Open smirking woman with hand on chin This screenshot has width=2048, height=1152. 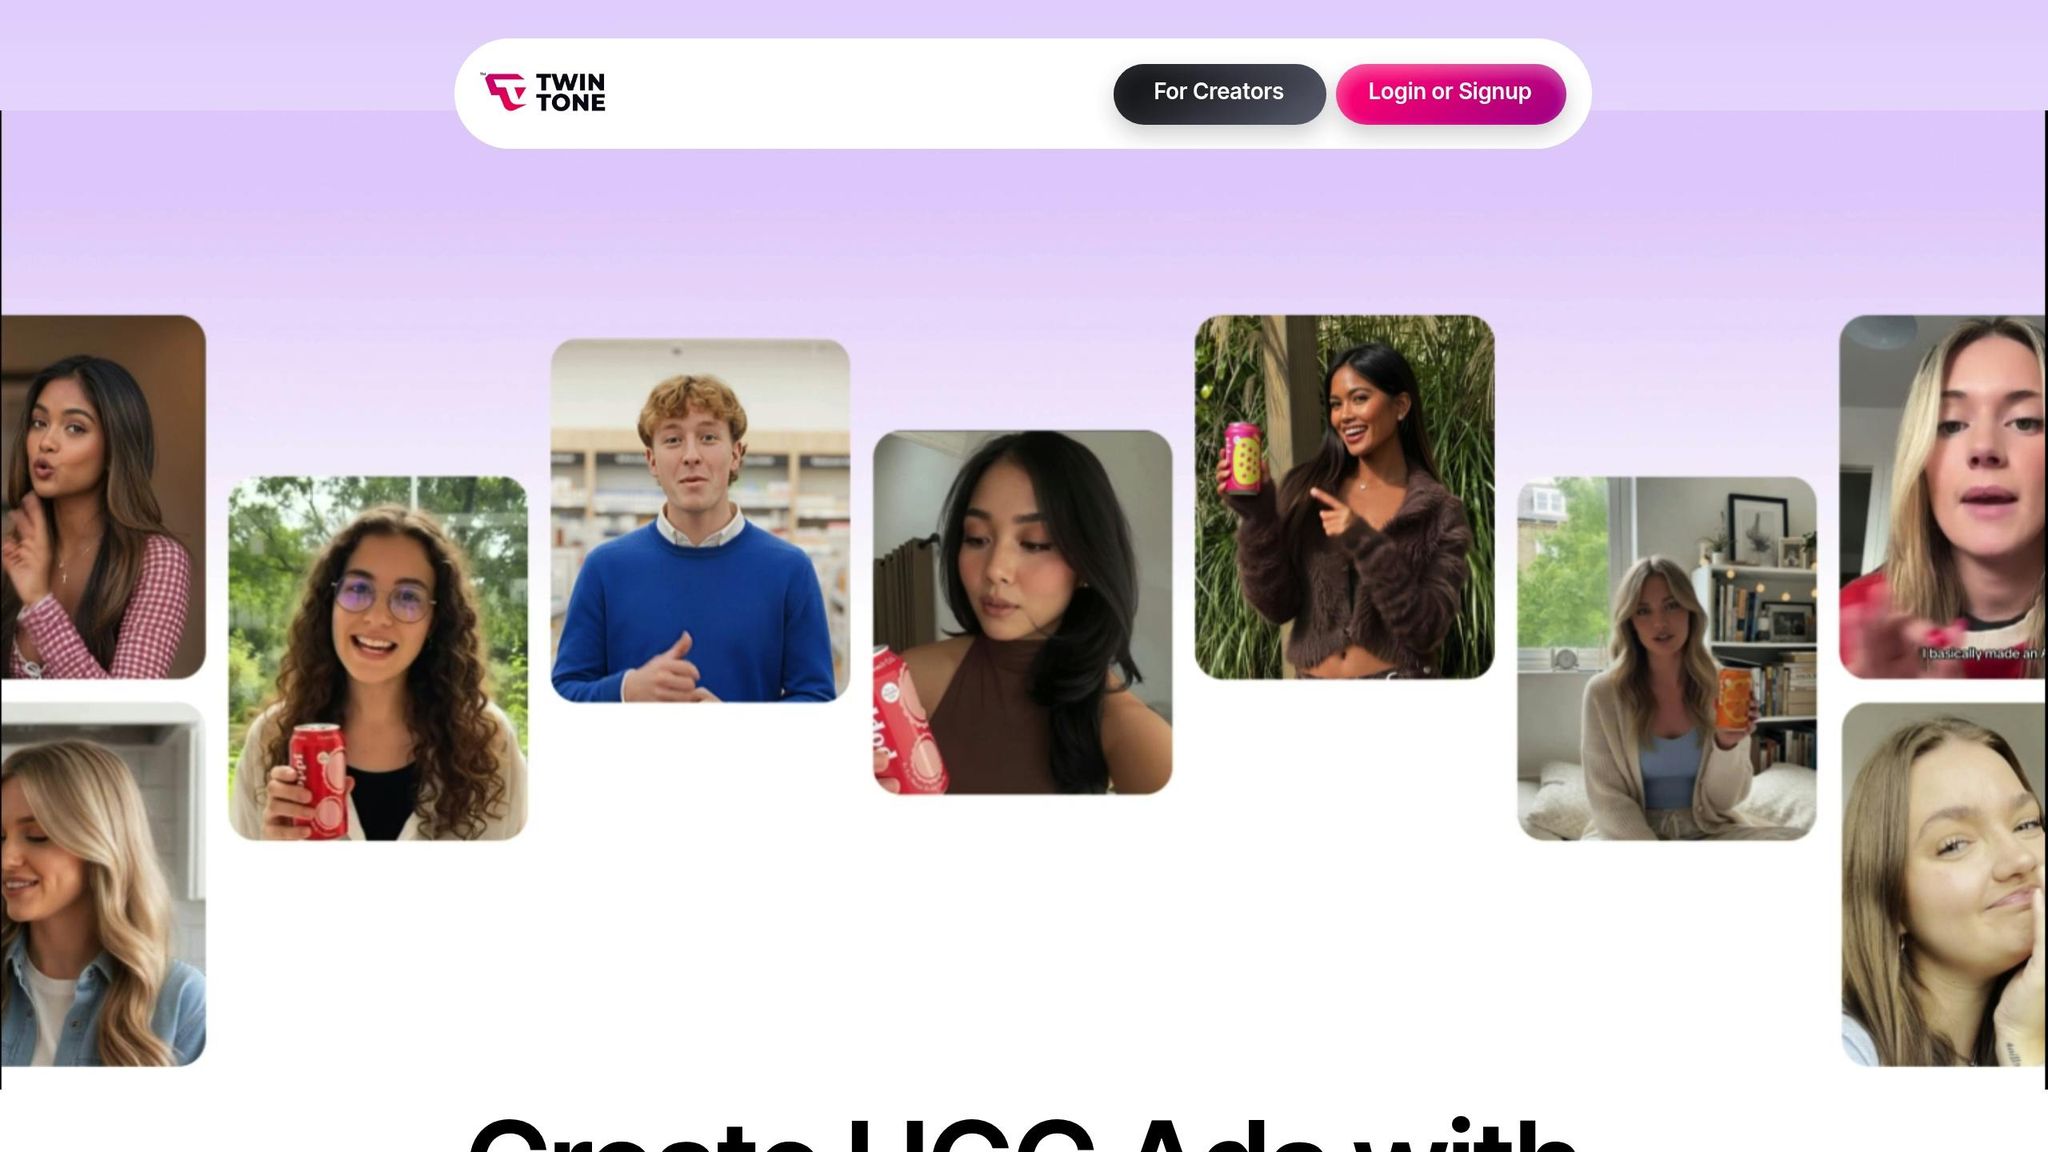(x=1943, y=884)
